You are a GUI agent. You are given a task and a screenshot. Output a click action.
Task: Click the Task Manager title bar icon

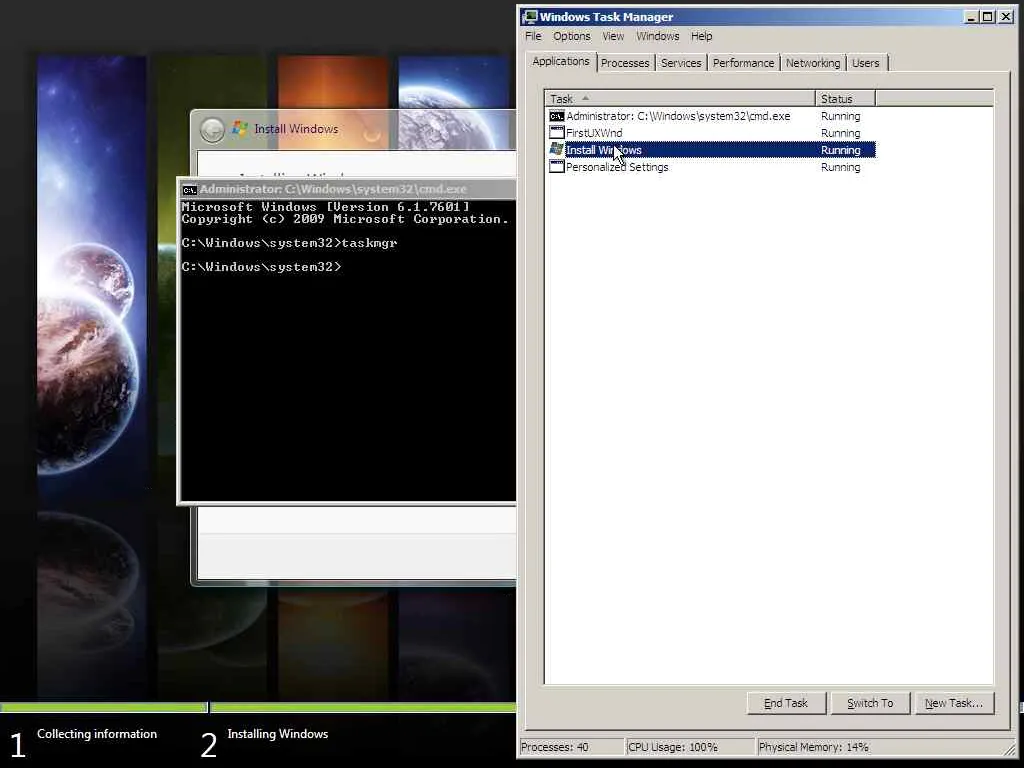point(530,17)
